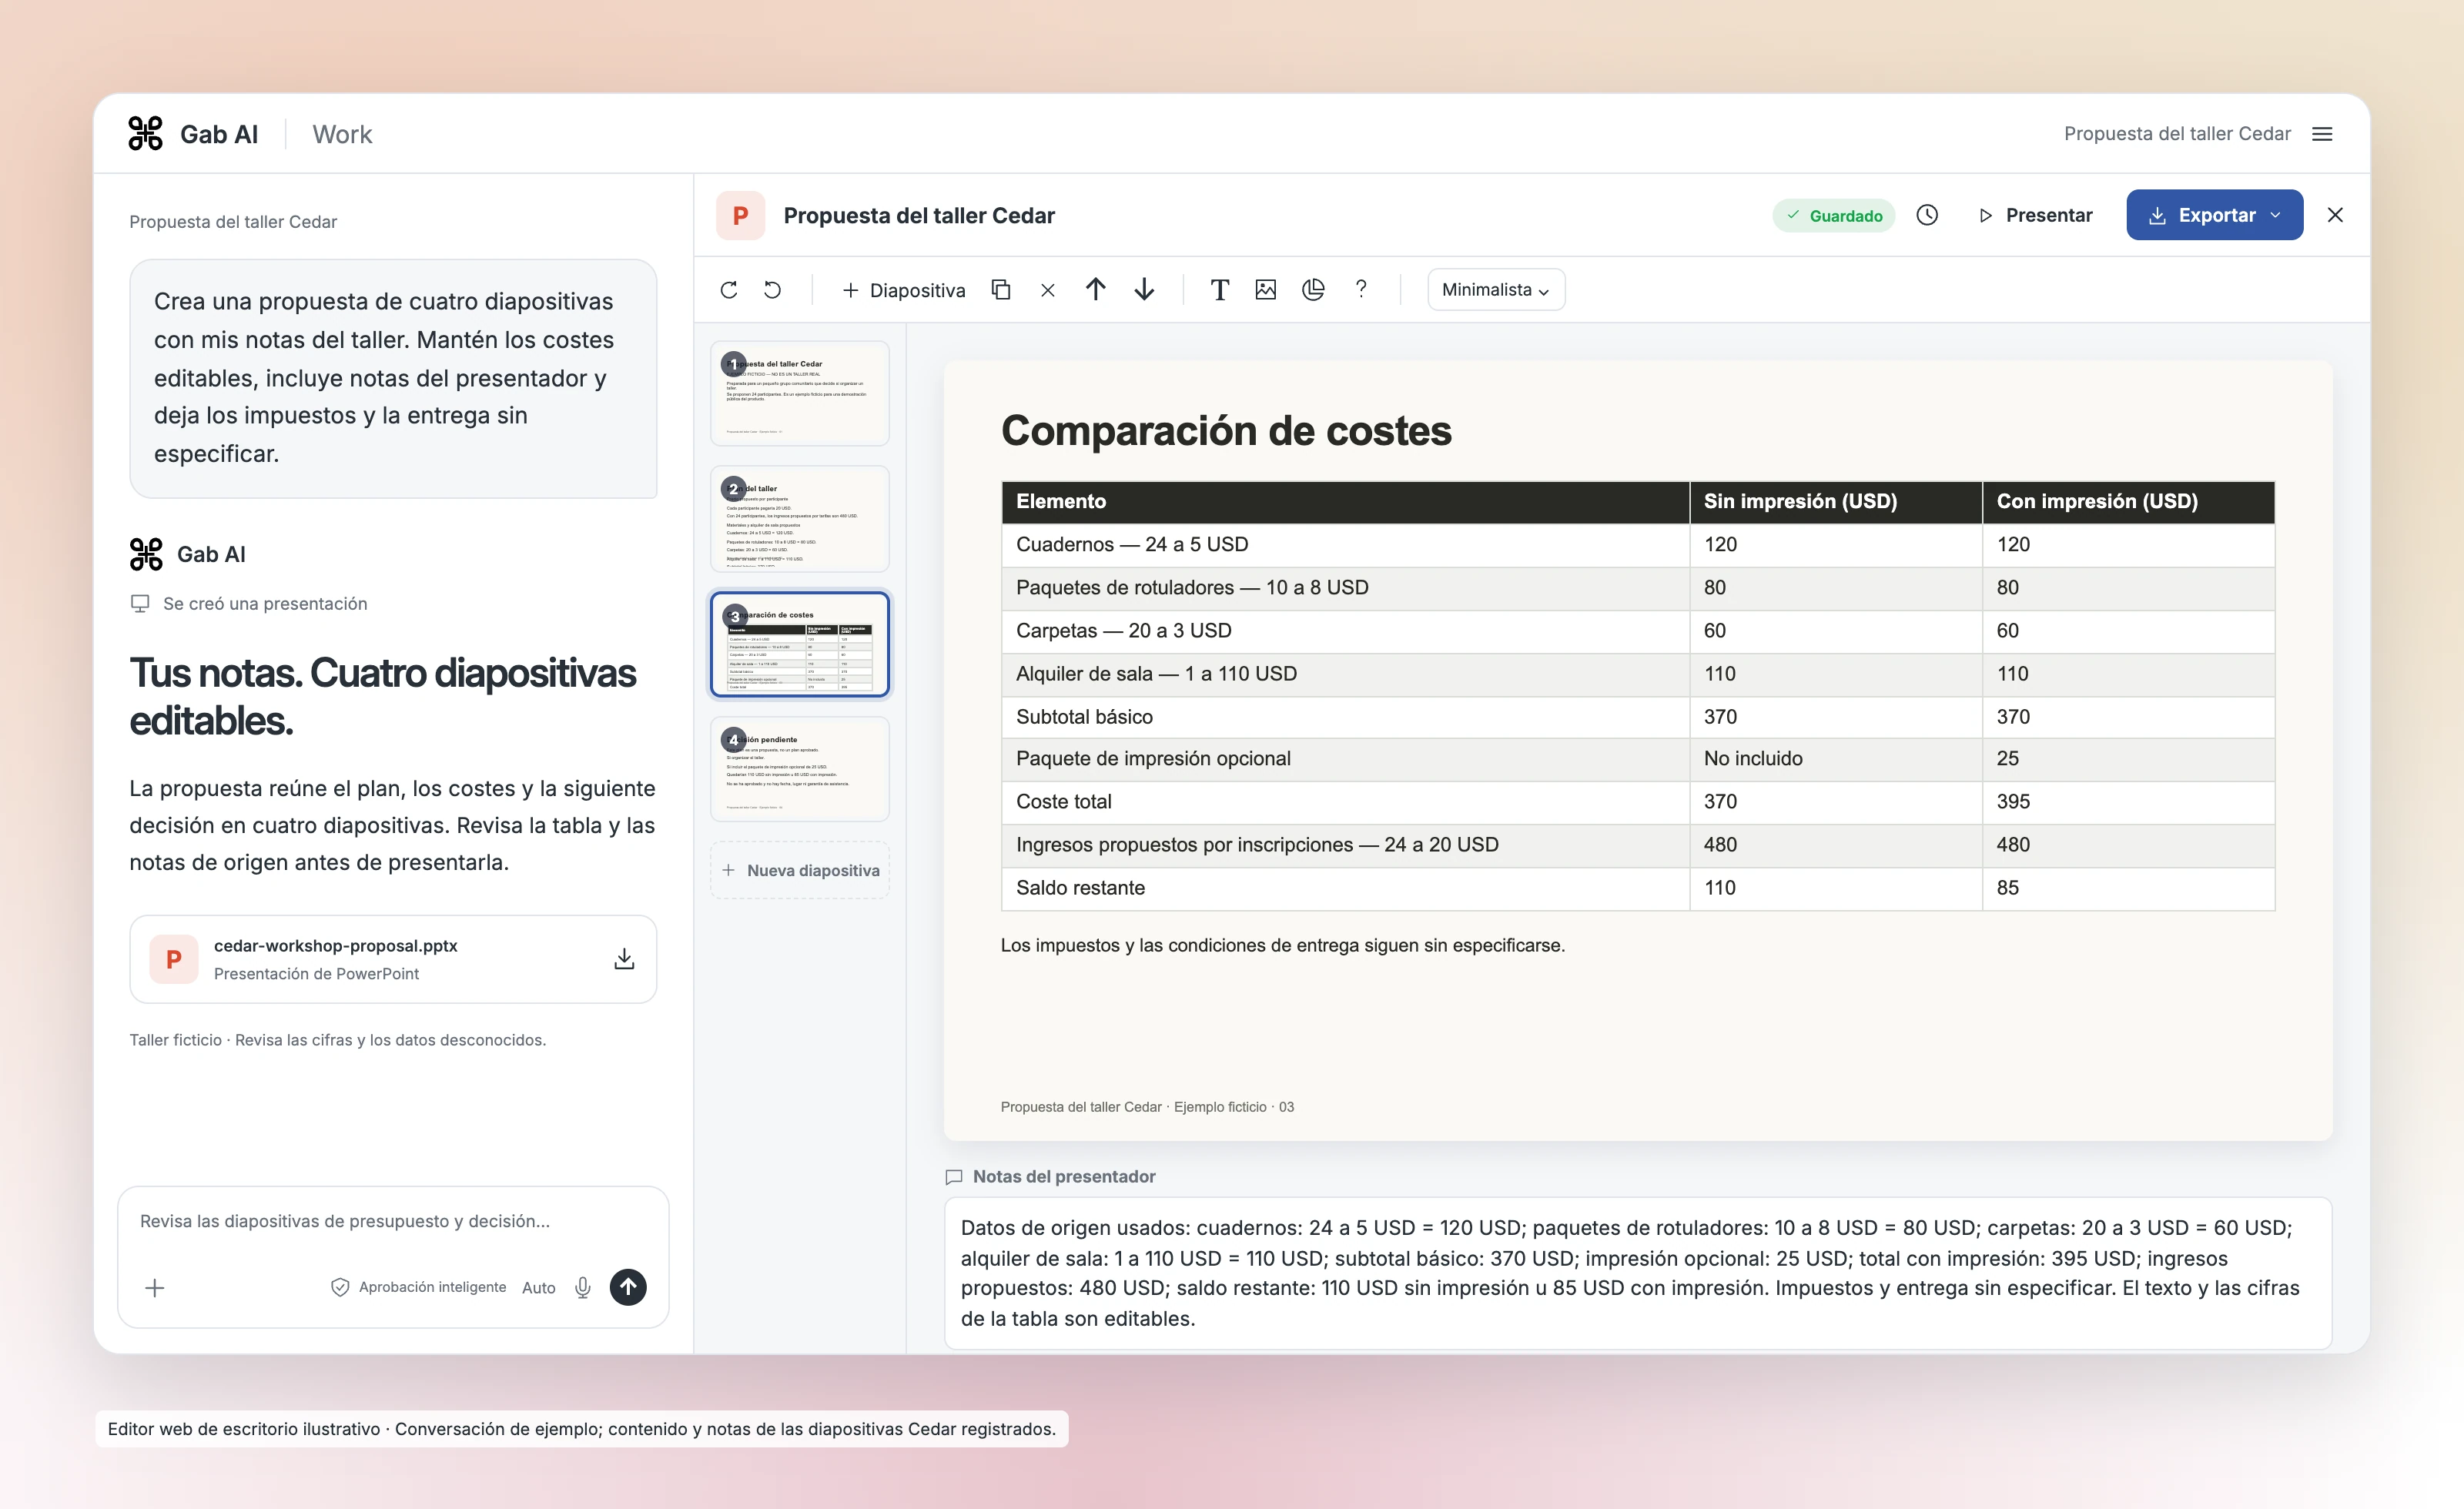Duplicate the current slide with copy icon

pos(1000,290)
